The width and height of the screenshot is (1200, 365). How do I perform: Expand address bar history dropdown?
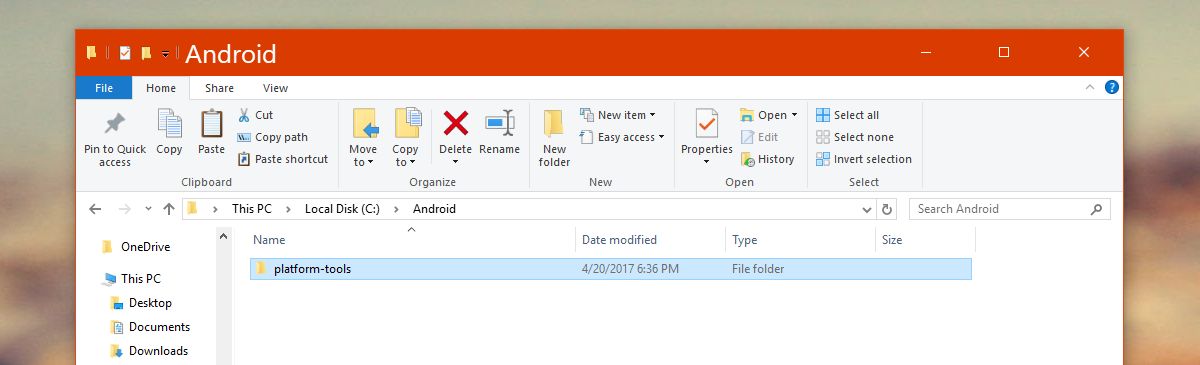pyautogui.click(x=866, y=210)
